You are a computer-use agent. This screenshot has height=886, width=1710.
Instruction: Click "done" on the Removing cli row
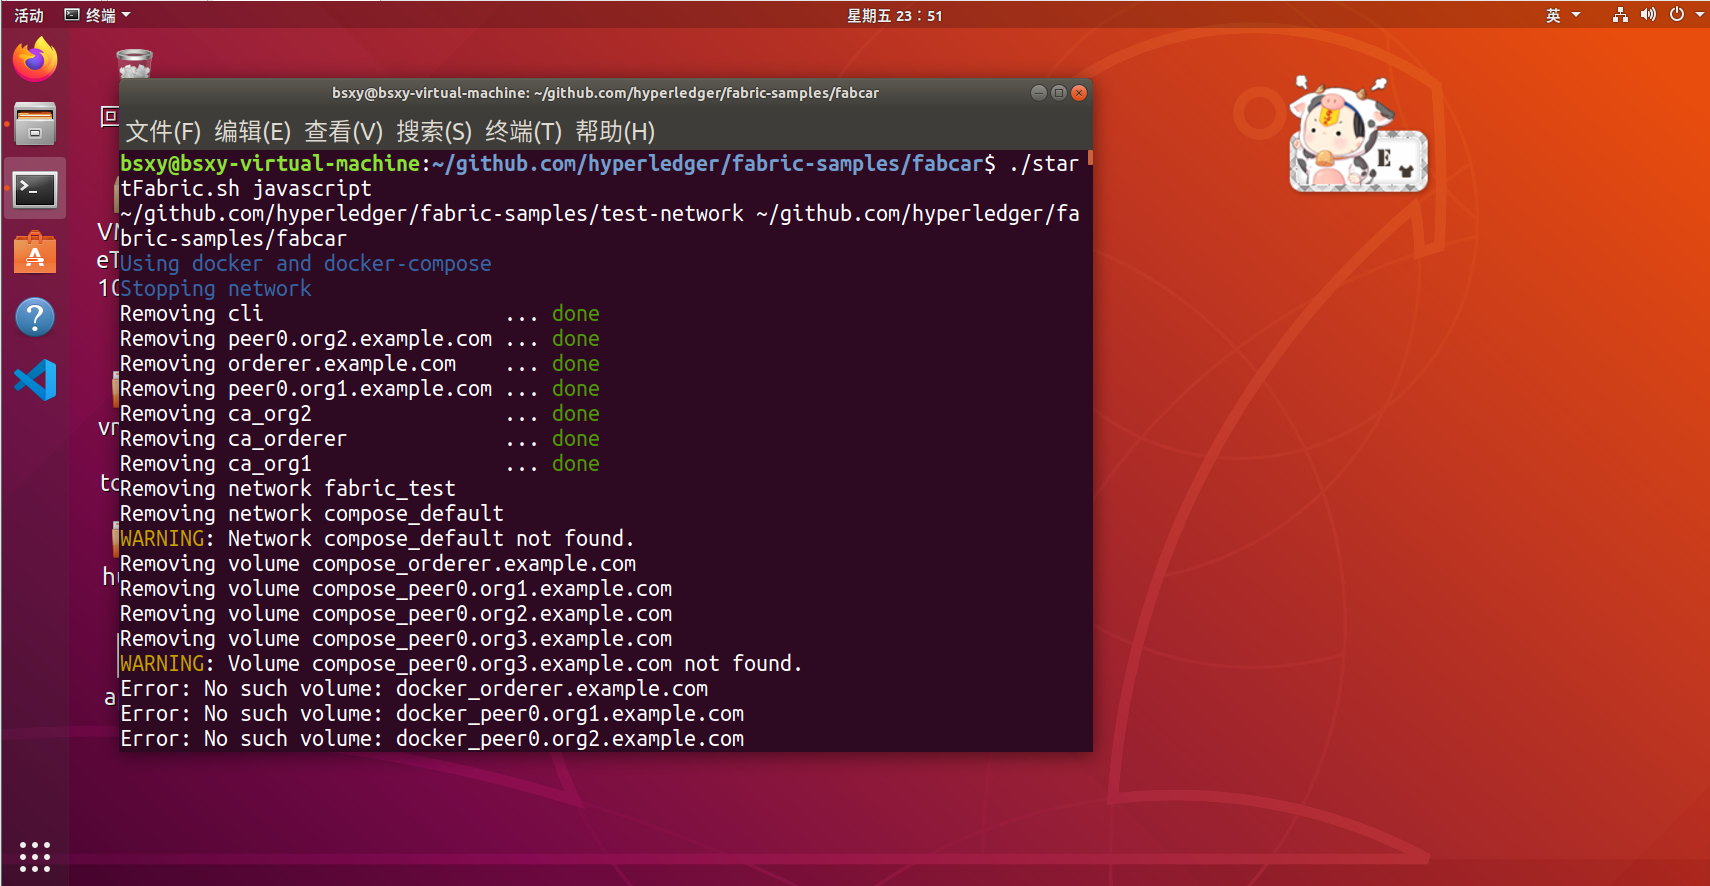coord(576,313)
